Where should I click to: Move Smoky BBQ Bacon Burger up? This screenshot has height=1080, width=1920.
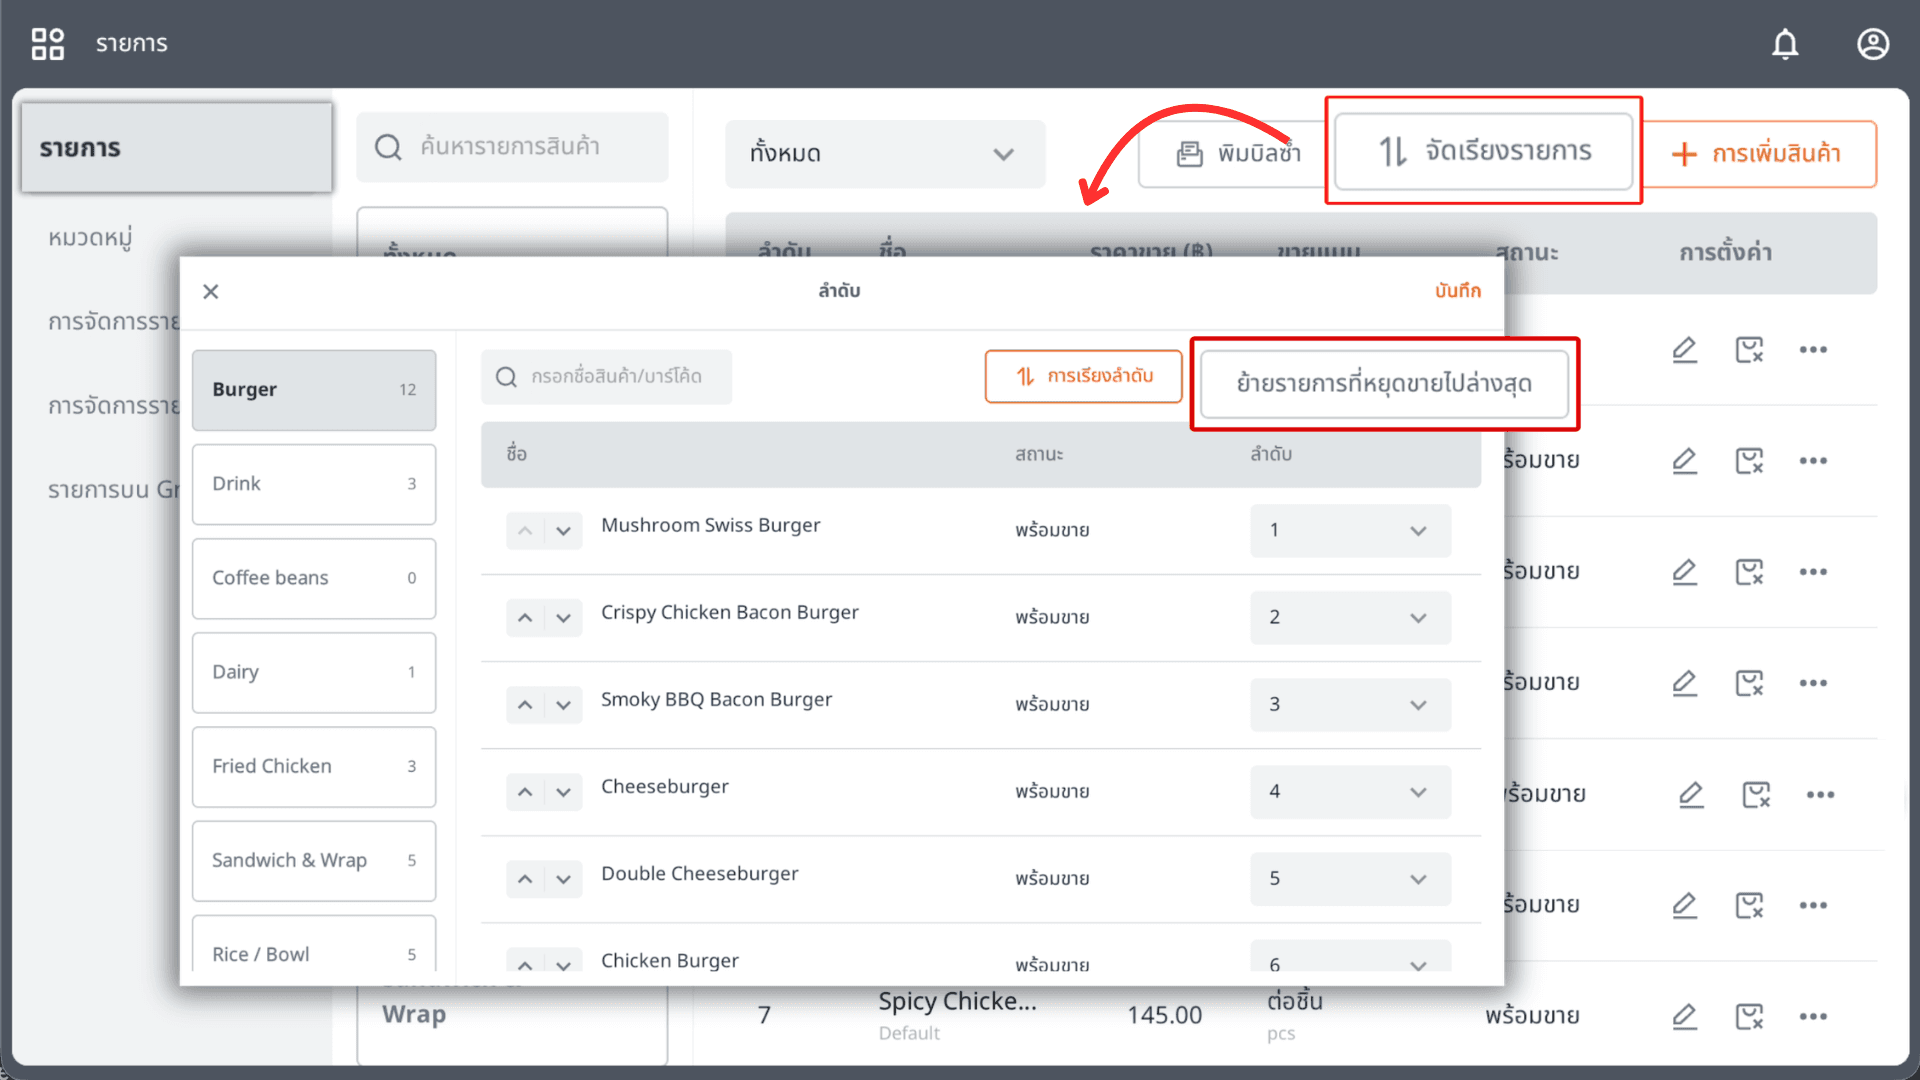point(525,705)
